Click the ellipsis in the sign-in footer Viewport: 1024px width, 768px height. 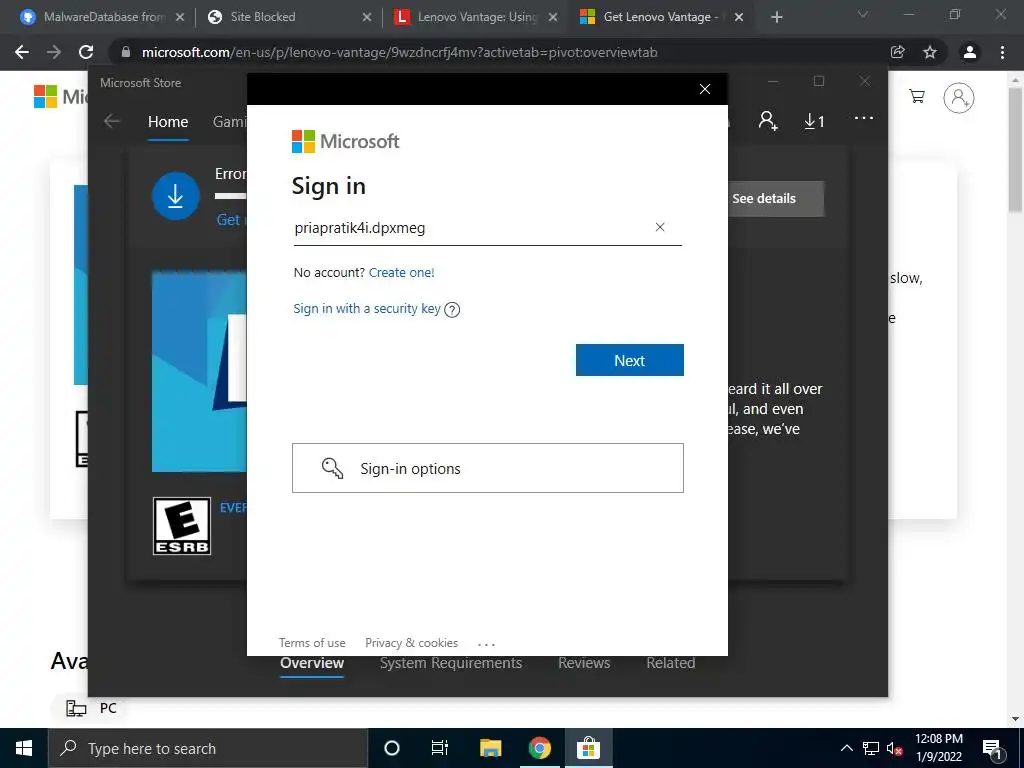pos(486,645)
